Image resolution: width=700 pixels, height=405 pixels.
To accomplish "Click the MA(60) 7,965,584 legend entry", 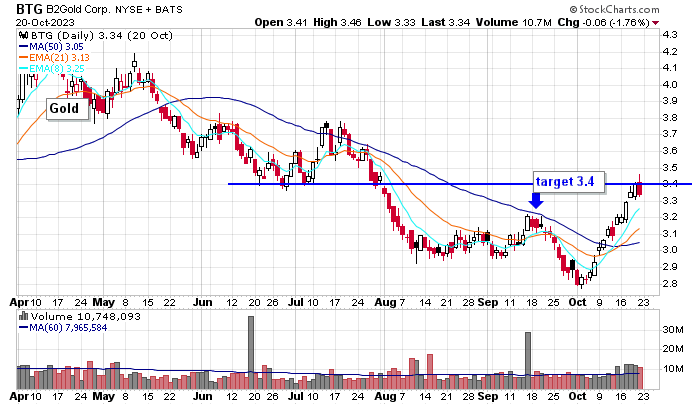I will (63, 328).
